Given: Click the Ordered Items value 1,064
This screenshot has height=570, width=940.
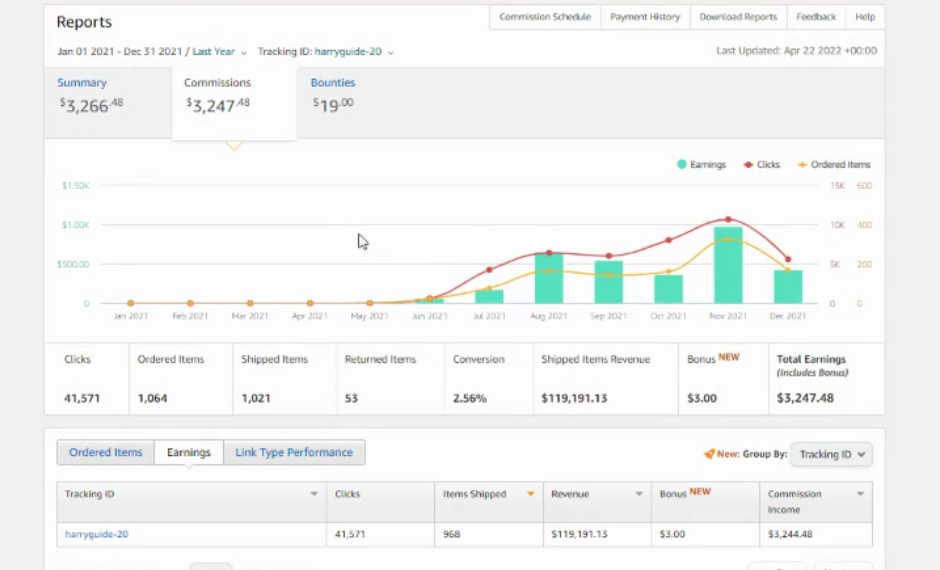Looking at the screenshot, I should pyautogui.click(x=152, y=398).
